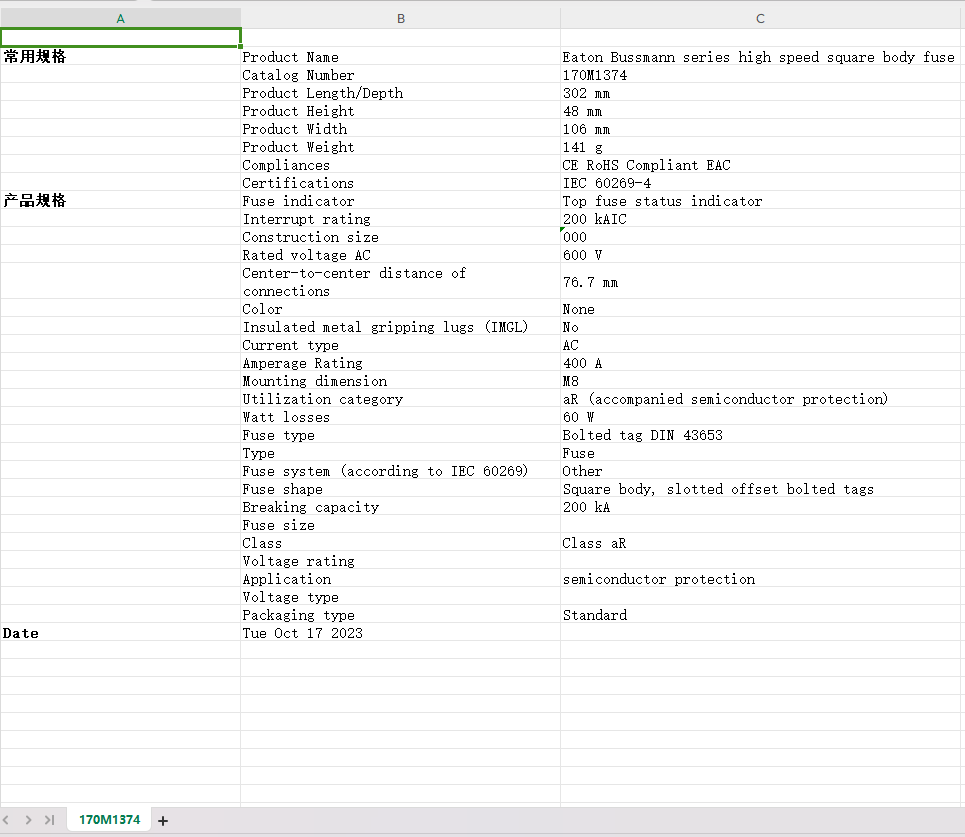Select the '400 A' value cell
This screenshot has width=965, height=837.
760,362
